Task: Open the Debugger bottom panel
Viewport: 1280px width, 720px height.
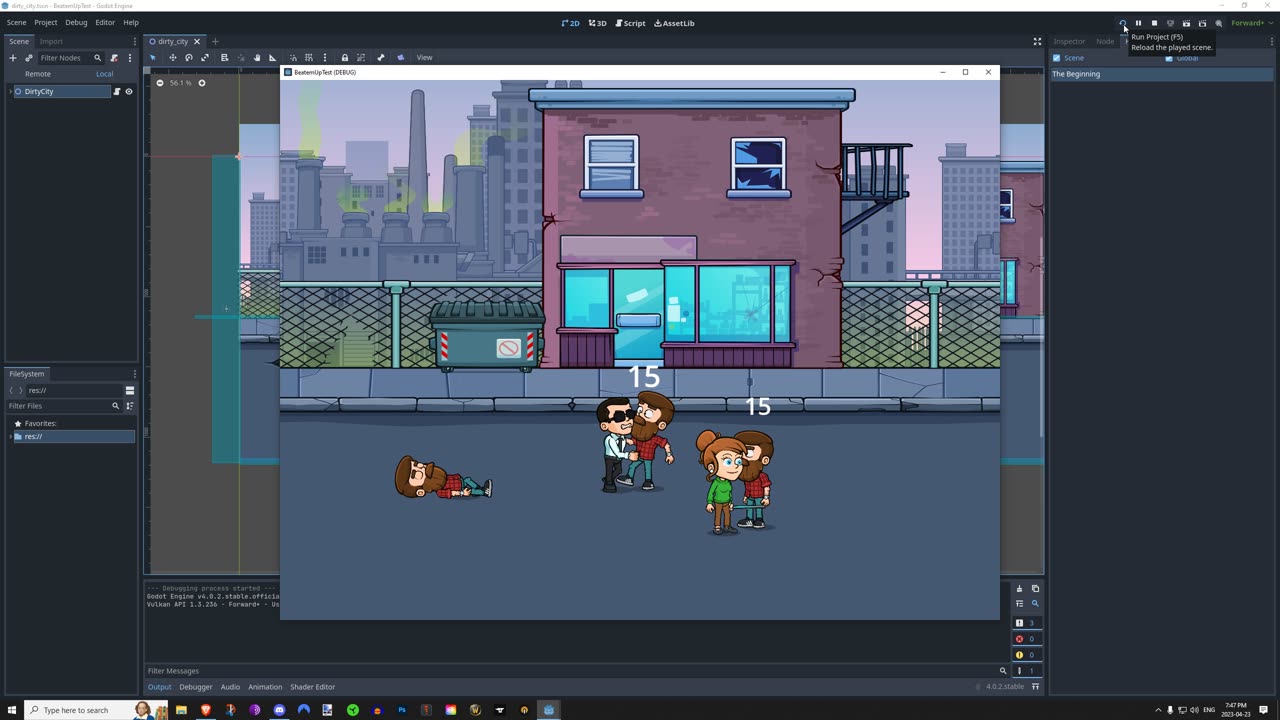Action: coord(195,687)
